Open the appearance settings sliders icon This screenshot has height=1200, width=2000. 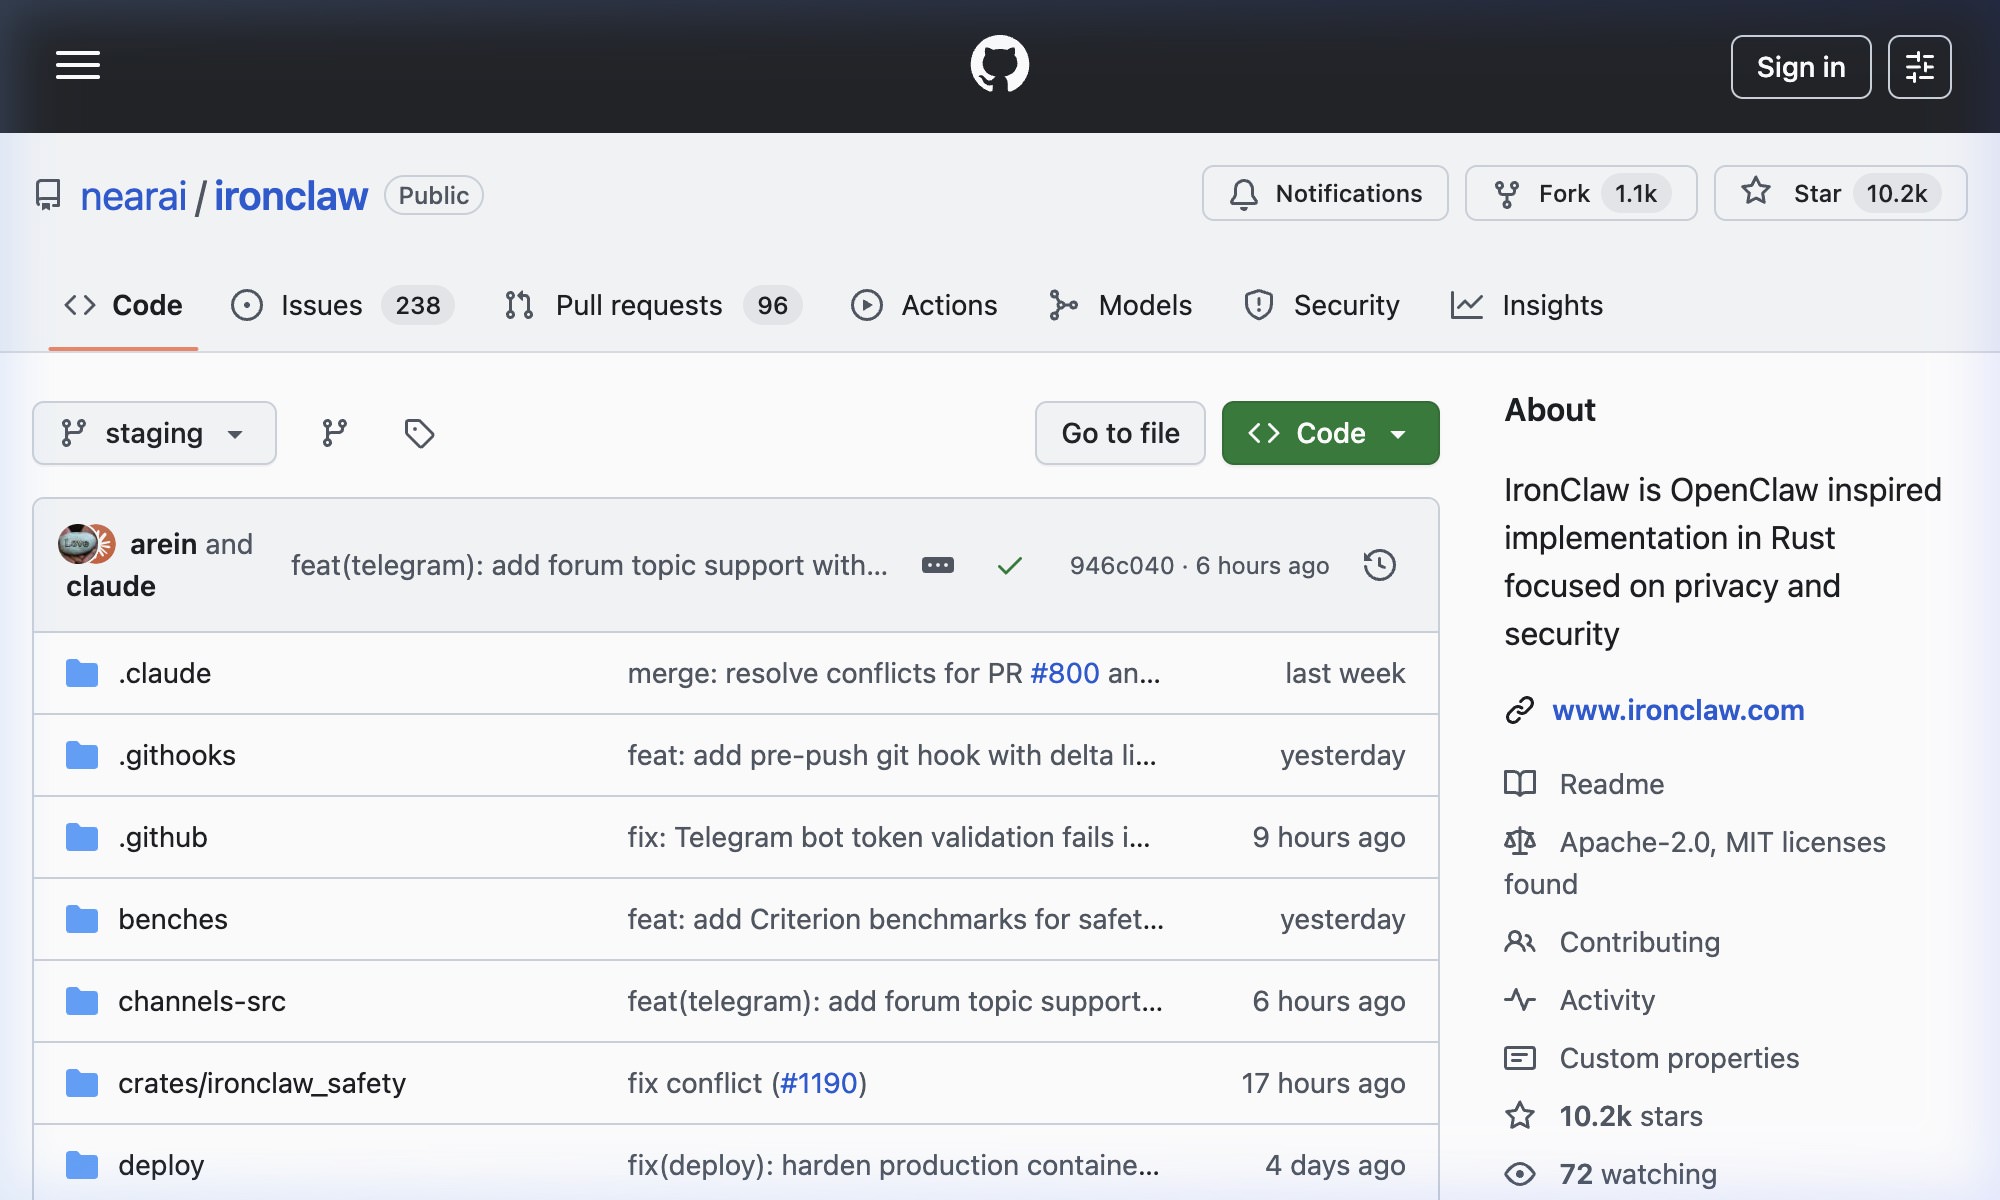point(1919,67)
